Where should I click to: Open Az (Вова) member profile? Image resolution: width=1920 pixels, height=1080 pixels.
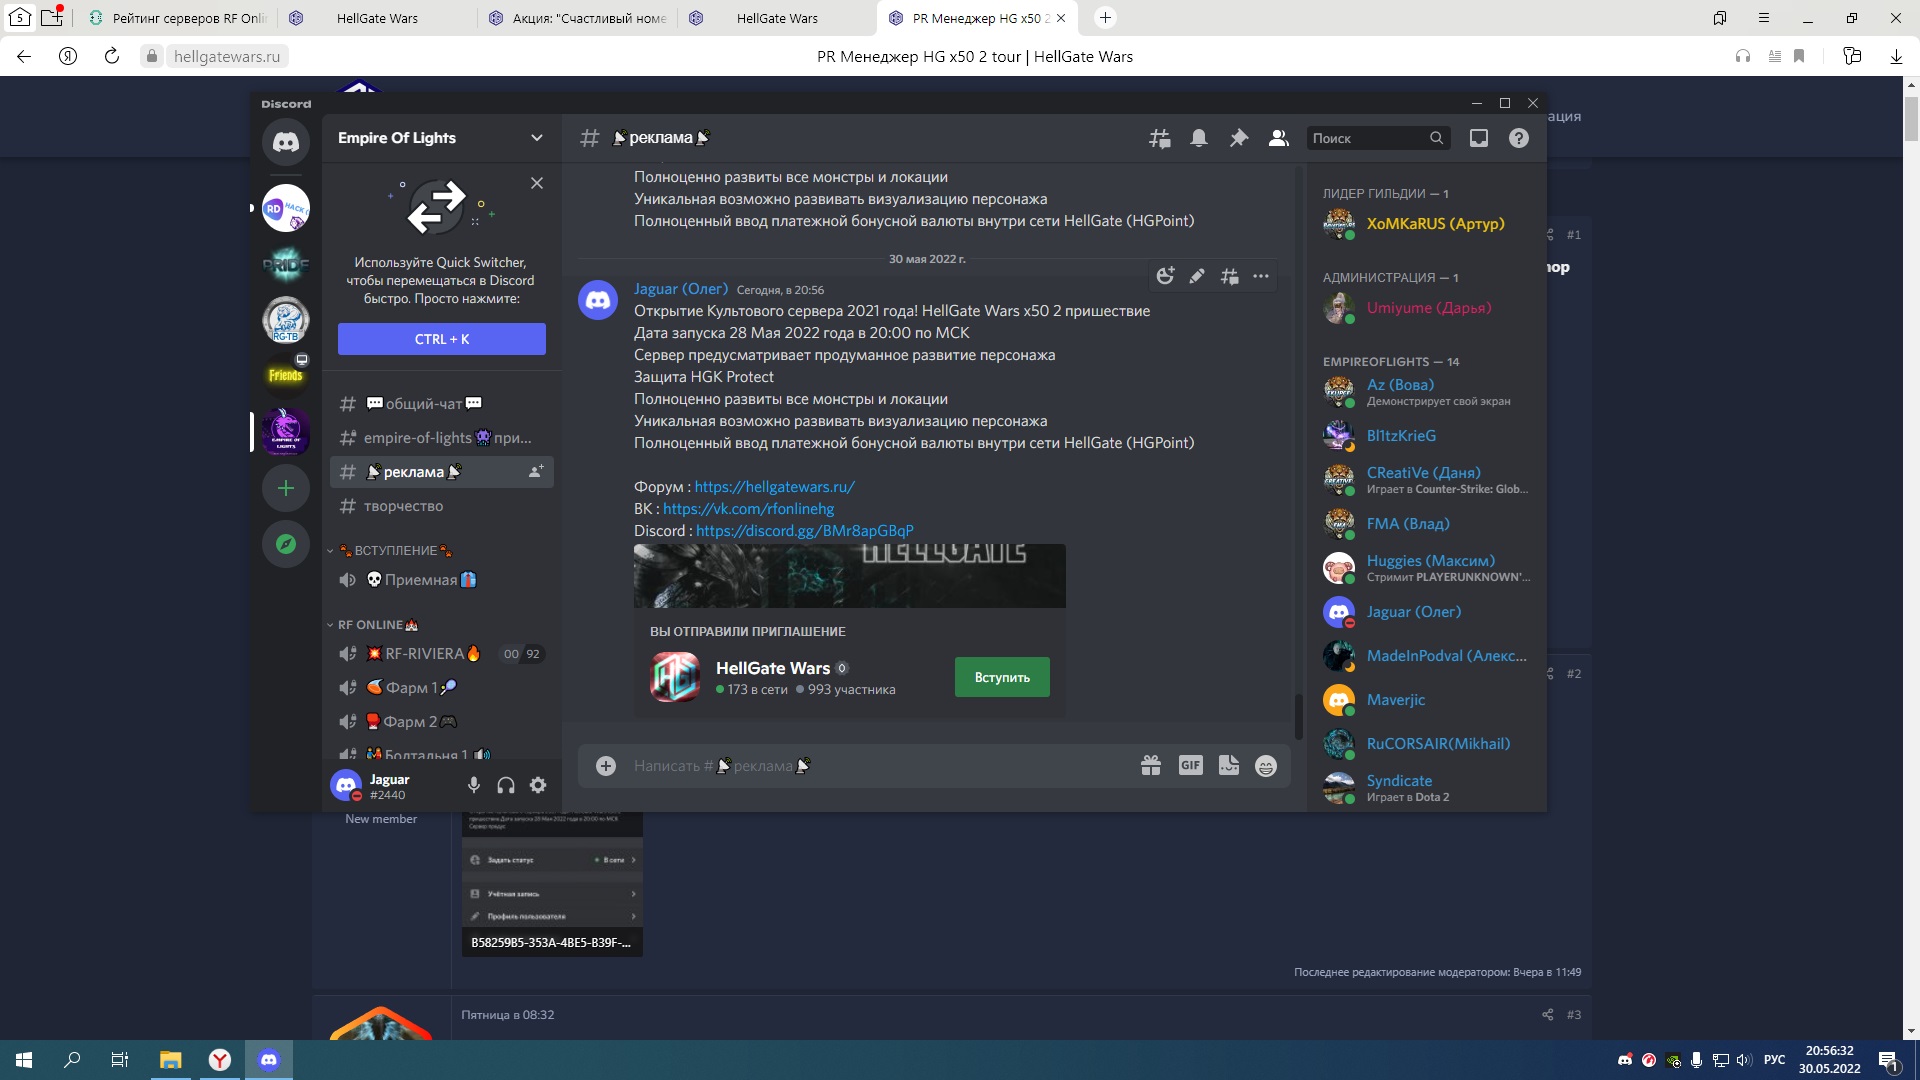click(1427, 392)
